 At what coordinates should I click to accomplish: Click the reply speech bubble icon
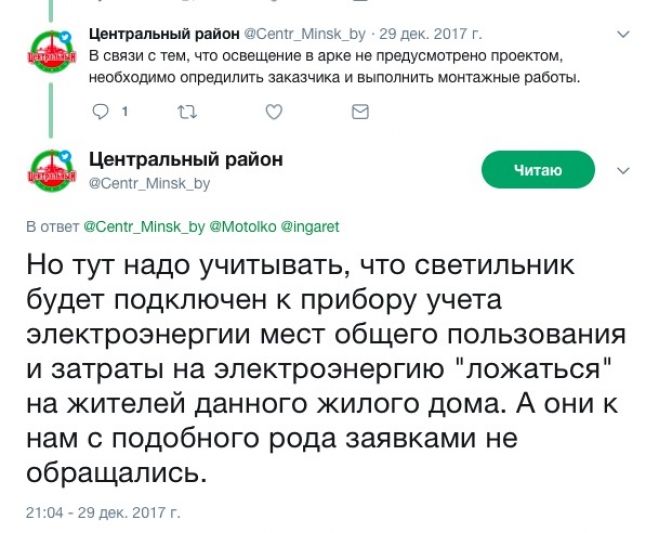pyautogui.click(x=100, y=113)
